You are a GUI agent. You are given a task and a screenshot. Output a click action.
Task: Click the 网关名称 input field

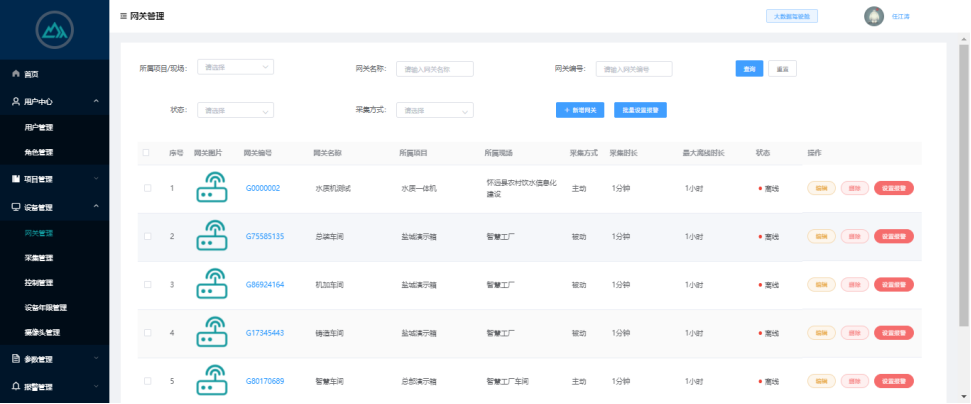point(434,69)
